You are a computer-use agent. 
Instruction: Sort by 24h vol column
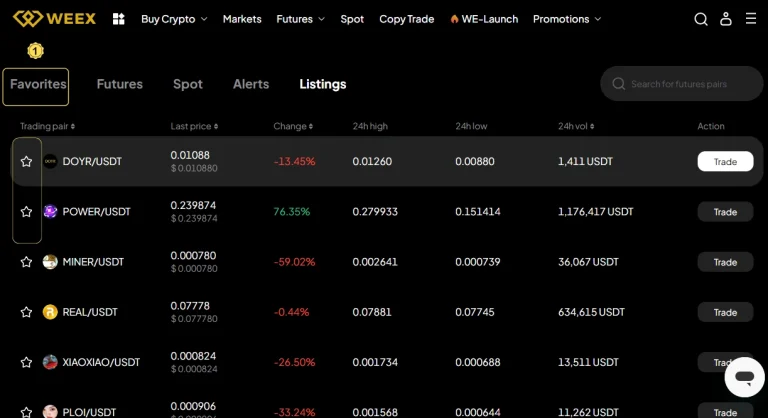tap(576, 126)
